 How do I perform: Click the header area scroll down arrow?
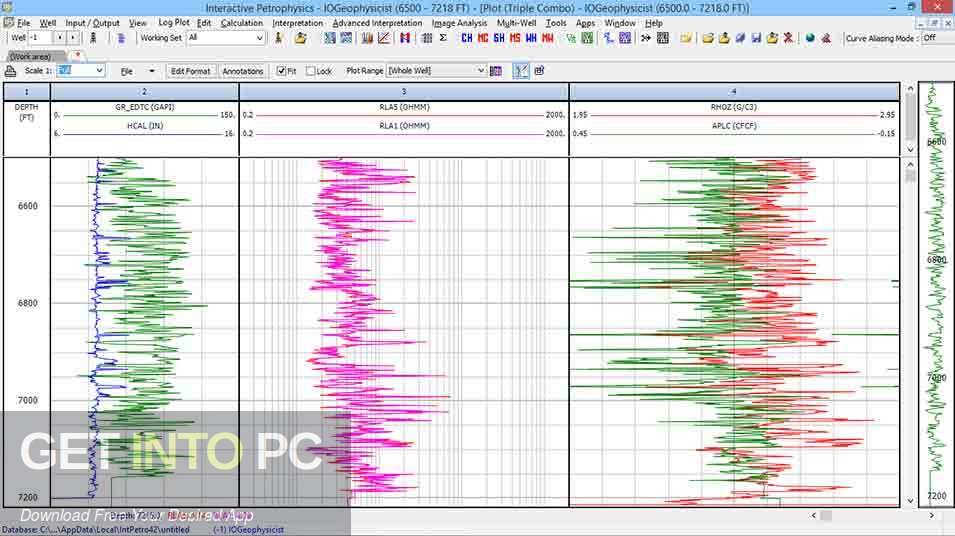911,150
